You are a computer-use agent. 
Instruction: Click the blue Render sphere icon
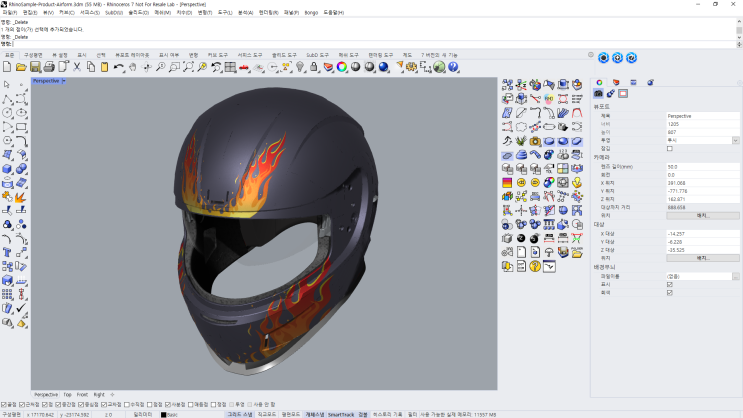384,67
